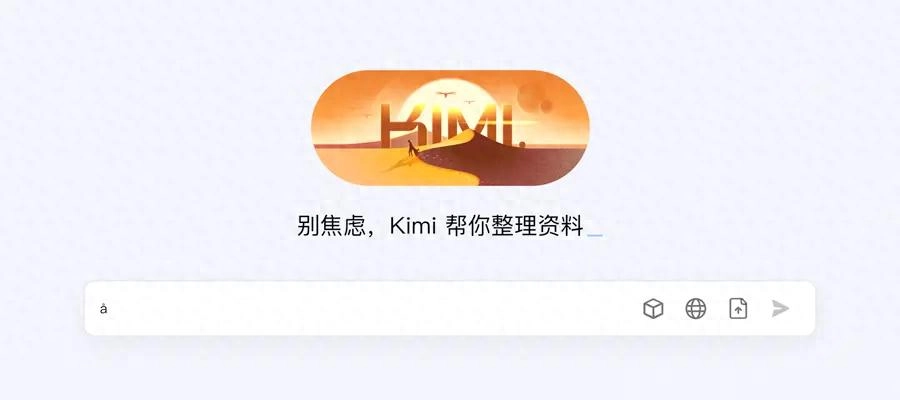
Task: Click the 'å' character in the input box
Action: (103, 309)
